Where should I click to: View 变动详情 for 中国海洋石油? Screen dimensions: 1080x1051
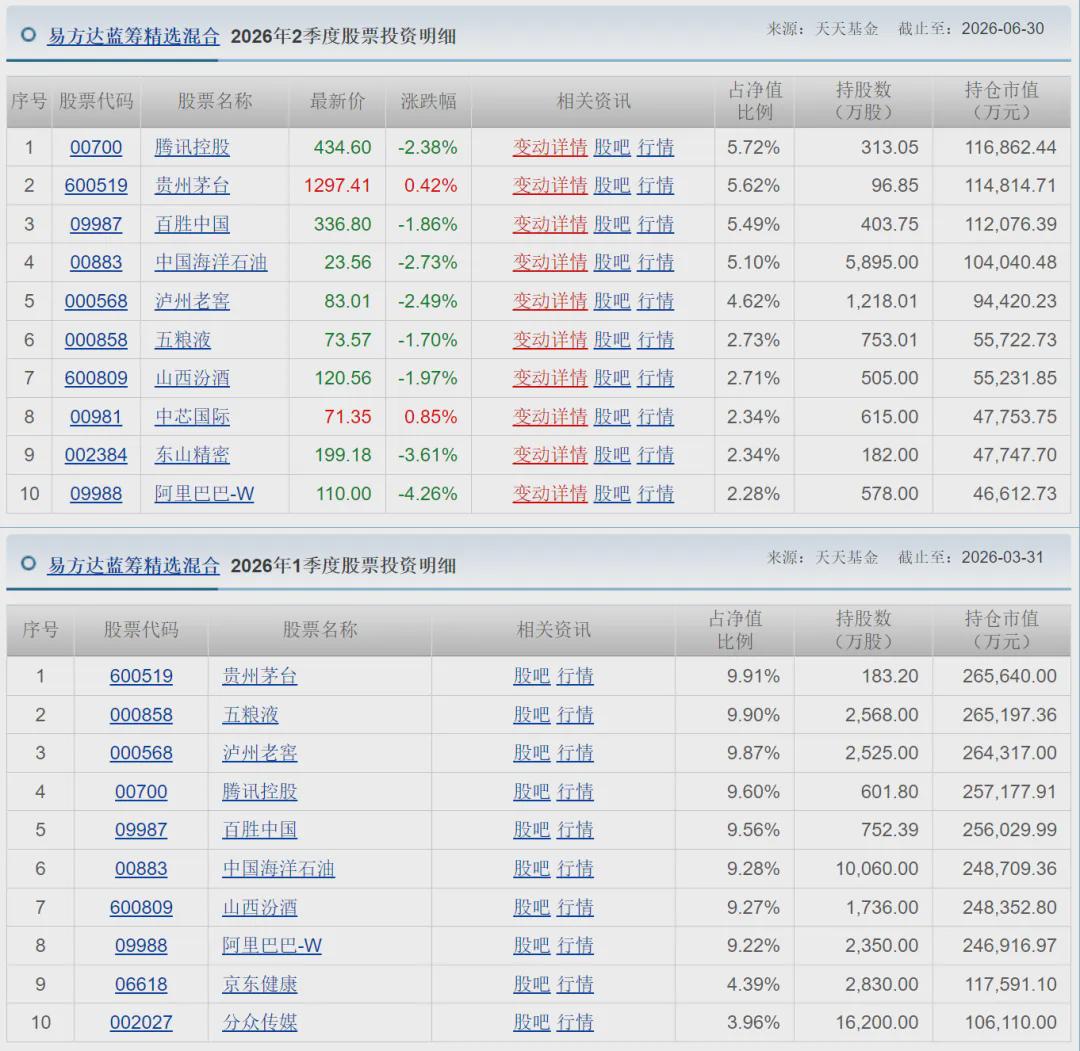[x=550, y=262]
